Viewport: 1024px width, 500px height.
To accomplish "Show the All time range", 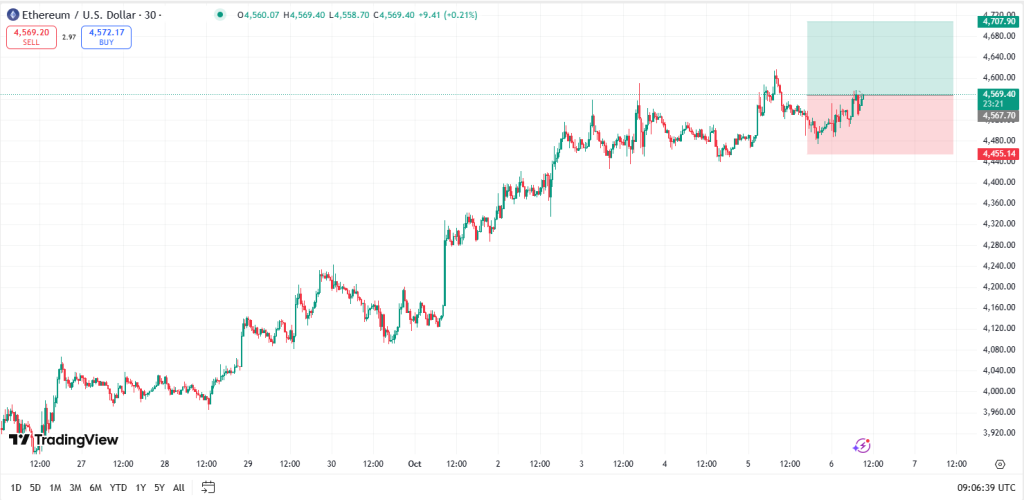I will 178,487.
